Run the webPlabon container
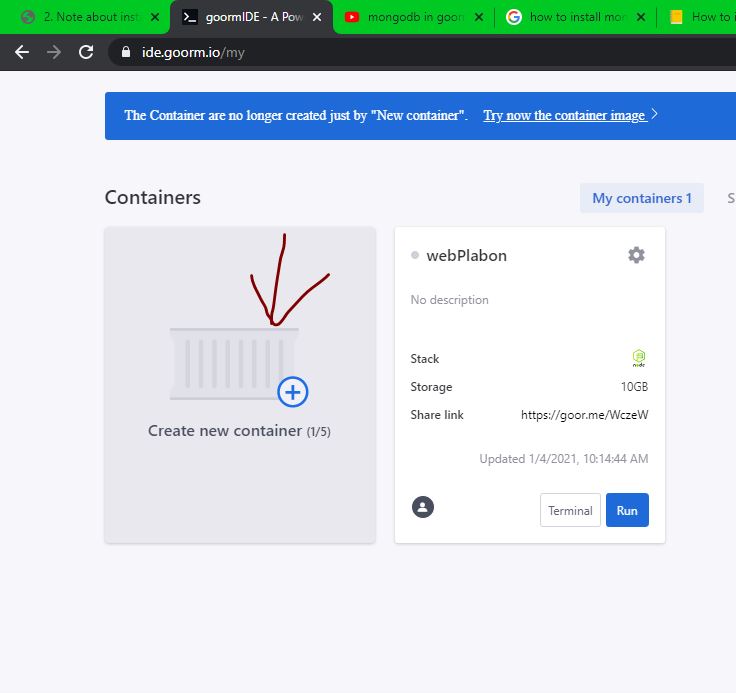The height and width of the screenshot is (693, 736). (x=627, y=510)
